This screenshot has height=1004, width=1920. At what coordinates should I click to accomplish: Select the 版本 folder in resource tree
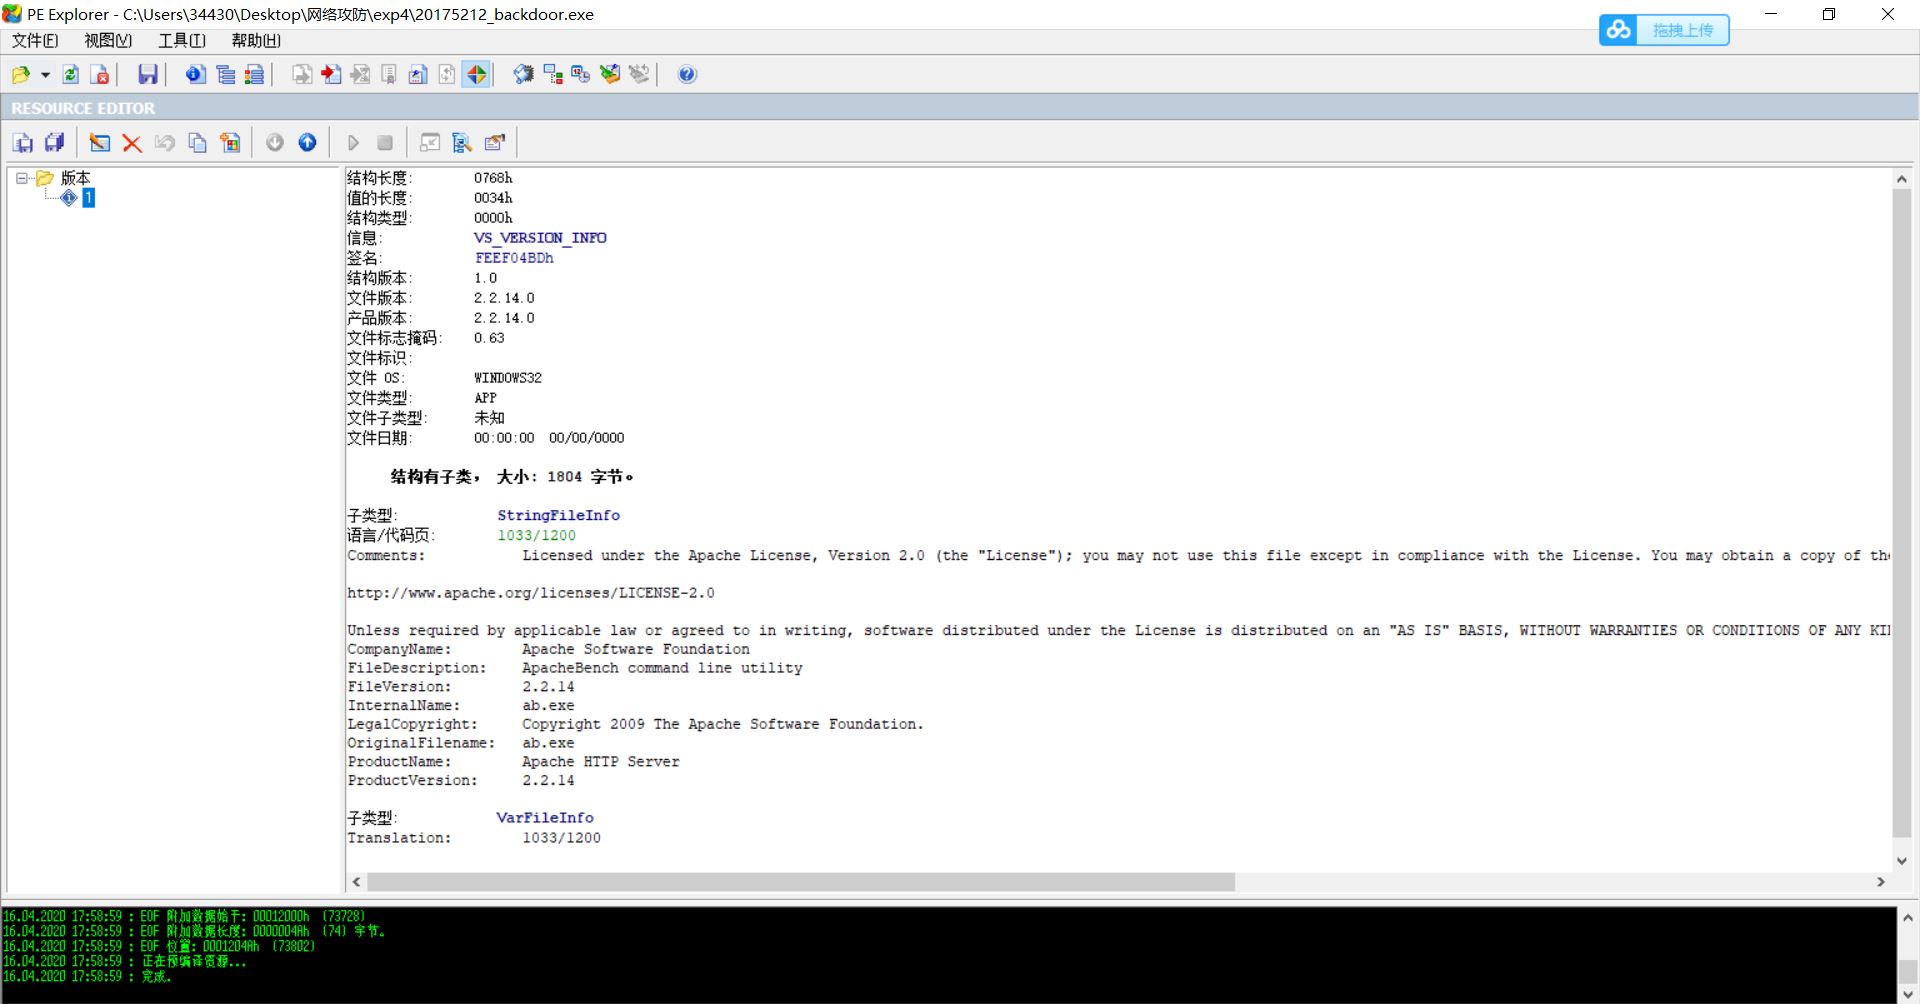75,178
